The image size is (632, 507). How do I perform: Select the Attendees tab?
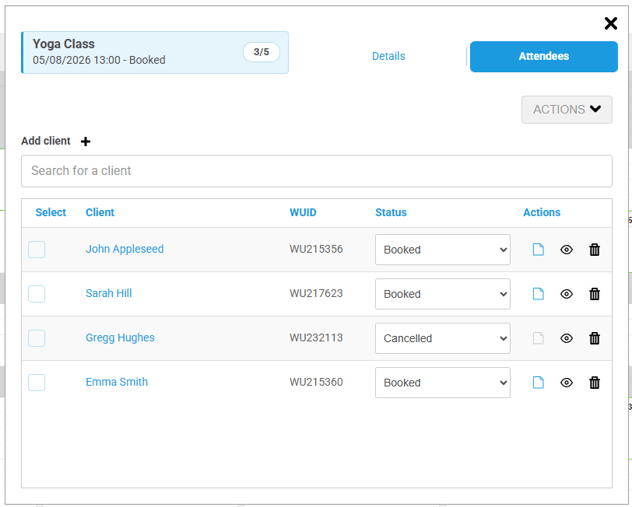point(544,56)
